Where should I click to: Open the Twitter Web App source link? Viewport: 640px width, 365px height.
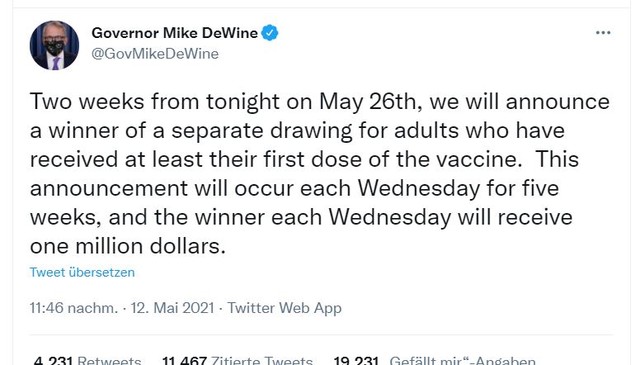pyautogui.click(x=284, y=308)
